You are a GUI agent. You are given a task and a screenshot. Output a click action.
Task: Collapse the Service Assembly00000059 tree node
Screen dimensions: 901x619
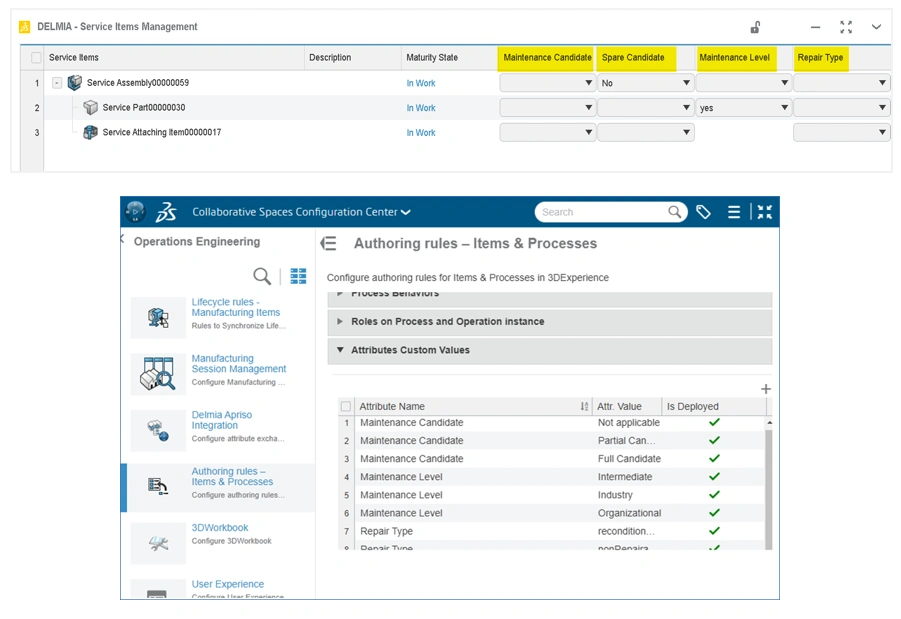click(x=57, y=83)
